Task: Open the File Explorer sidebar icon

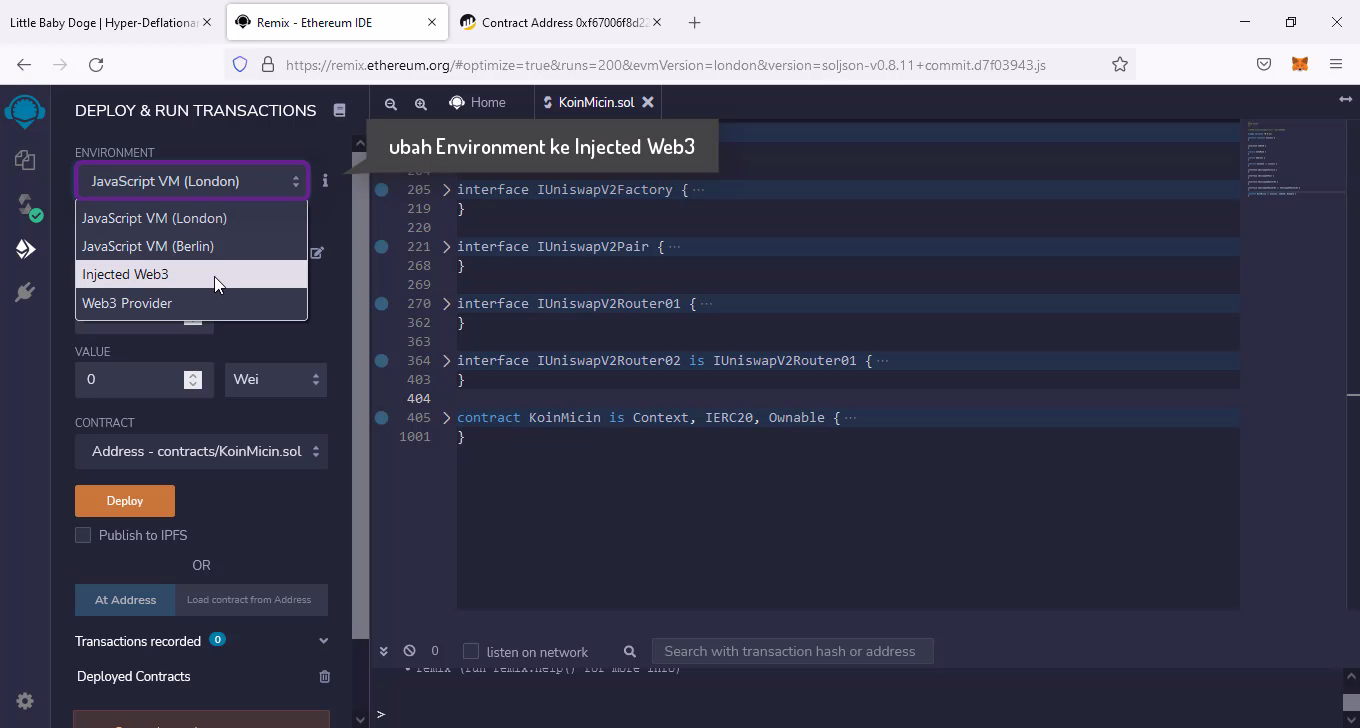Action: (x=25, y=160)
